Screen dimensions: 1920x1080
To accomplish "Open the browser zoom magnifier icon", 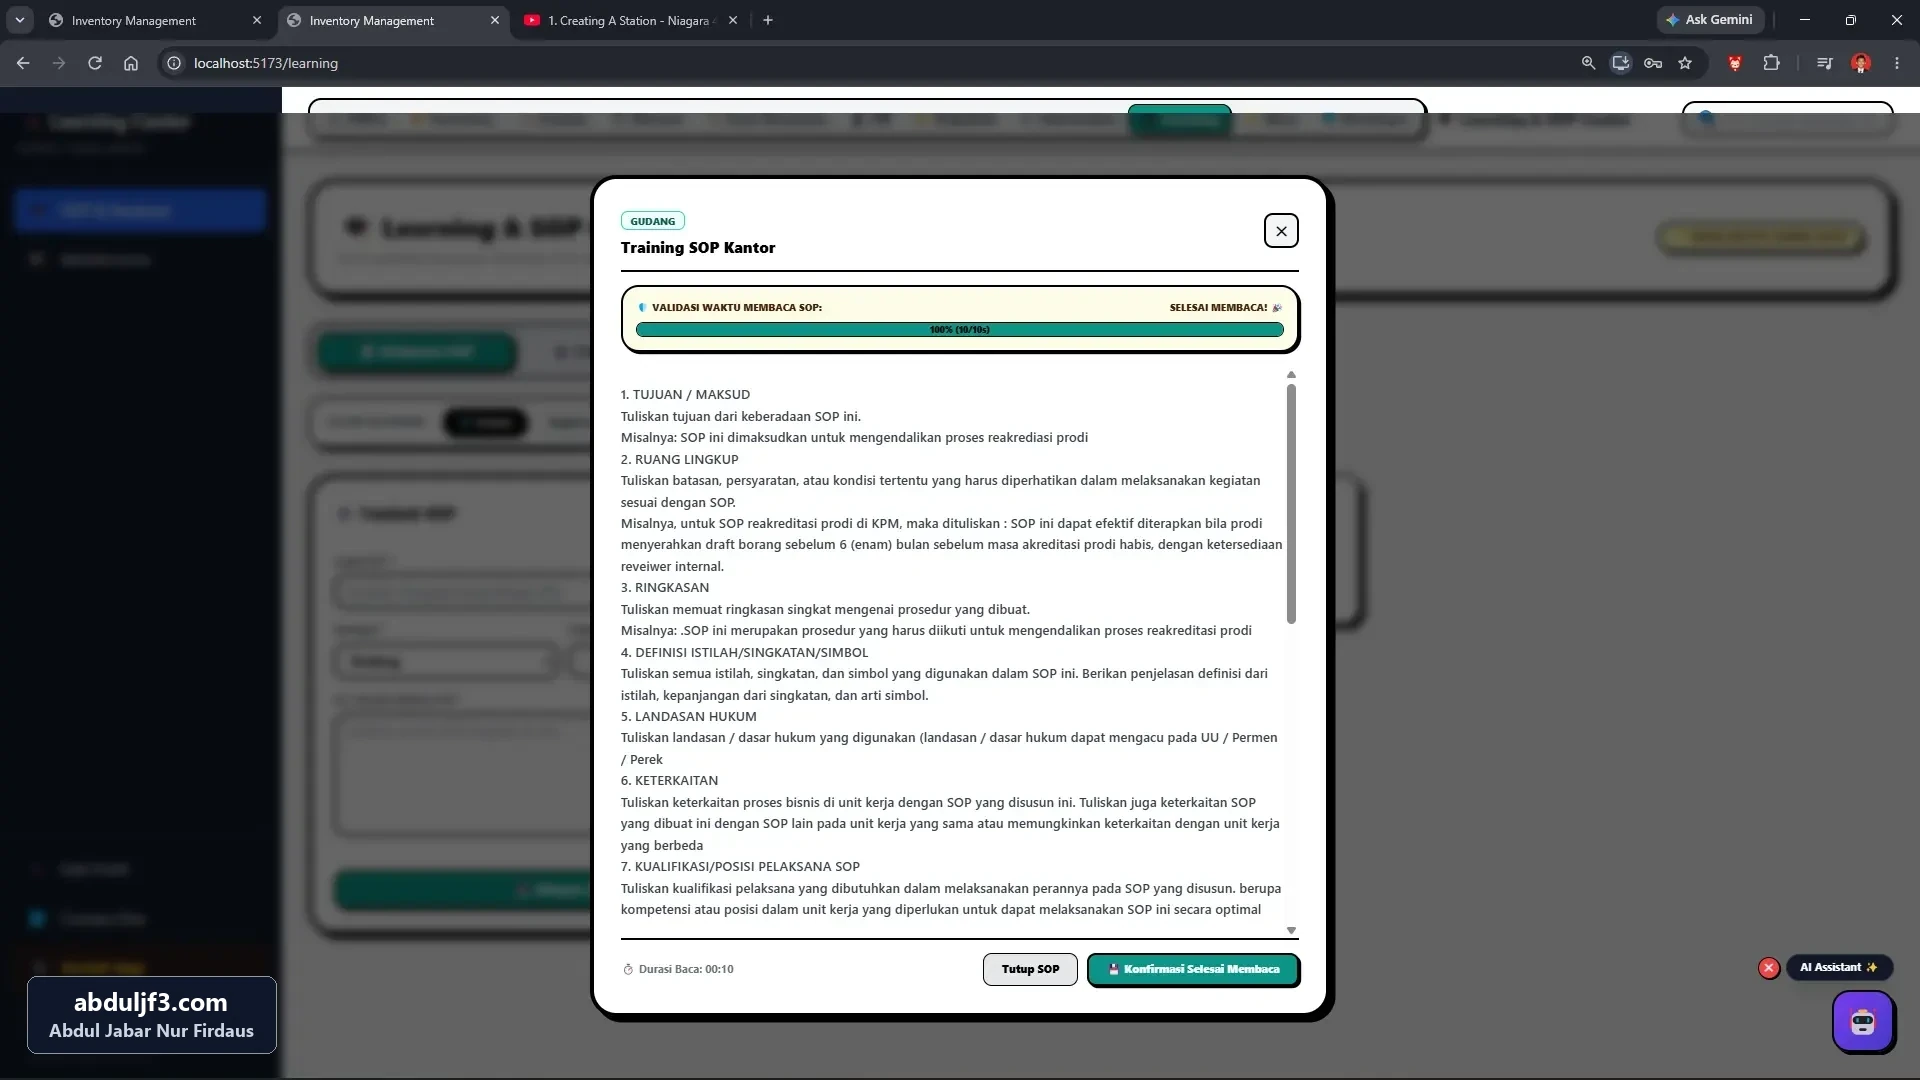I will tap(1588, 63).
